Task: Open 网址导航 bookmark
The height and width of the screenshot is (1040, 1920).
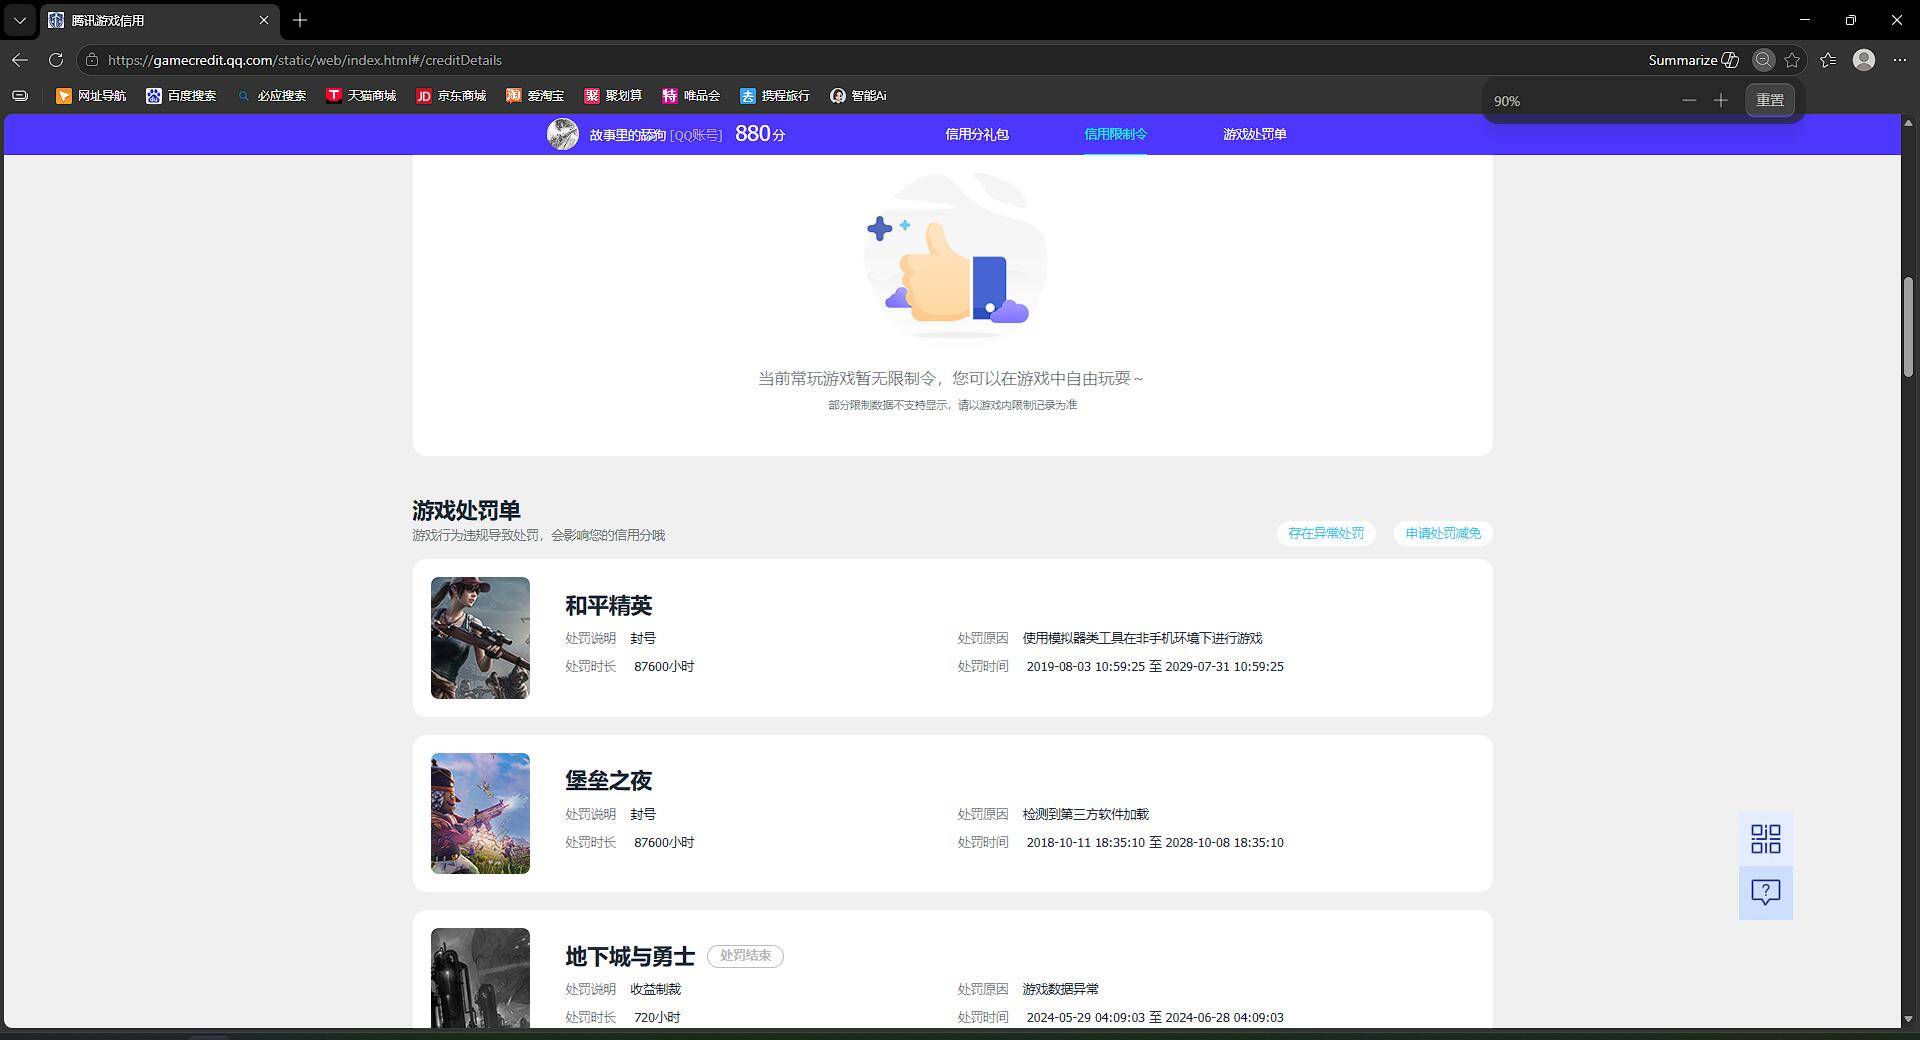Action: click(91, 96)
